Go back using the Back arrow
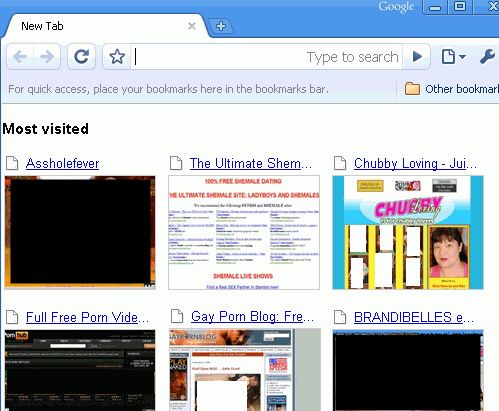Viewport: 499px width, 411px height. point(21,57)
